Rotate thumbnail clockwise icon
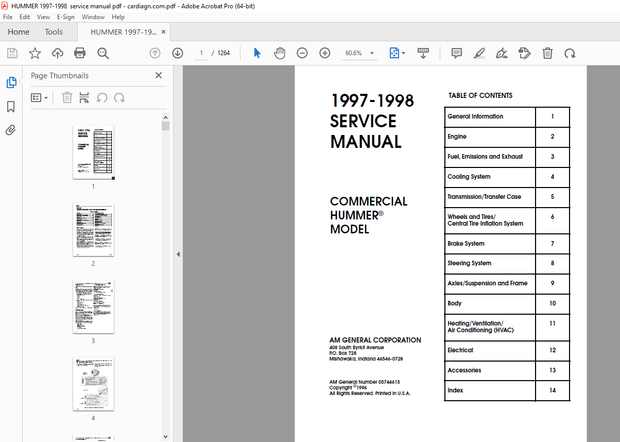The height and width of the screenshot is (442, 620). click(119, 97)
